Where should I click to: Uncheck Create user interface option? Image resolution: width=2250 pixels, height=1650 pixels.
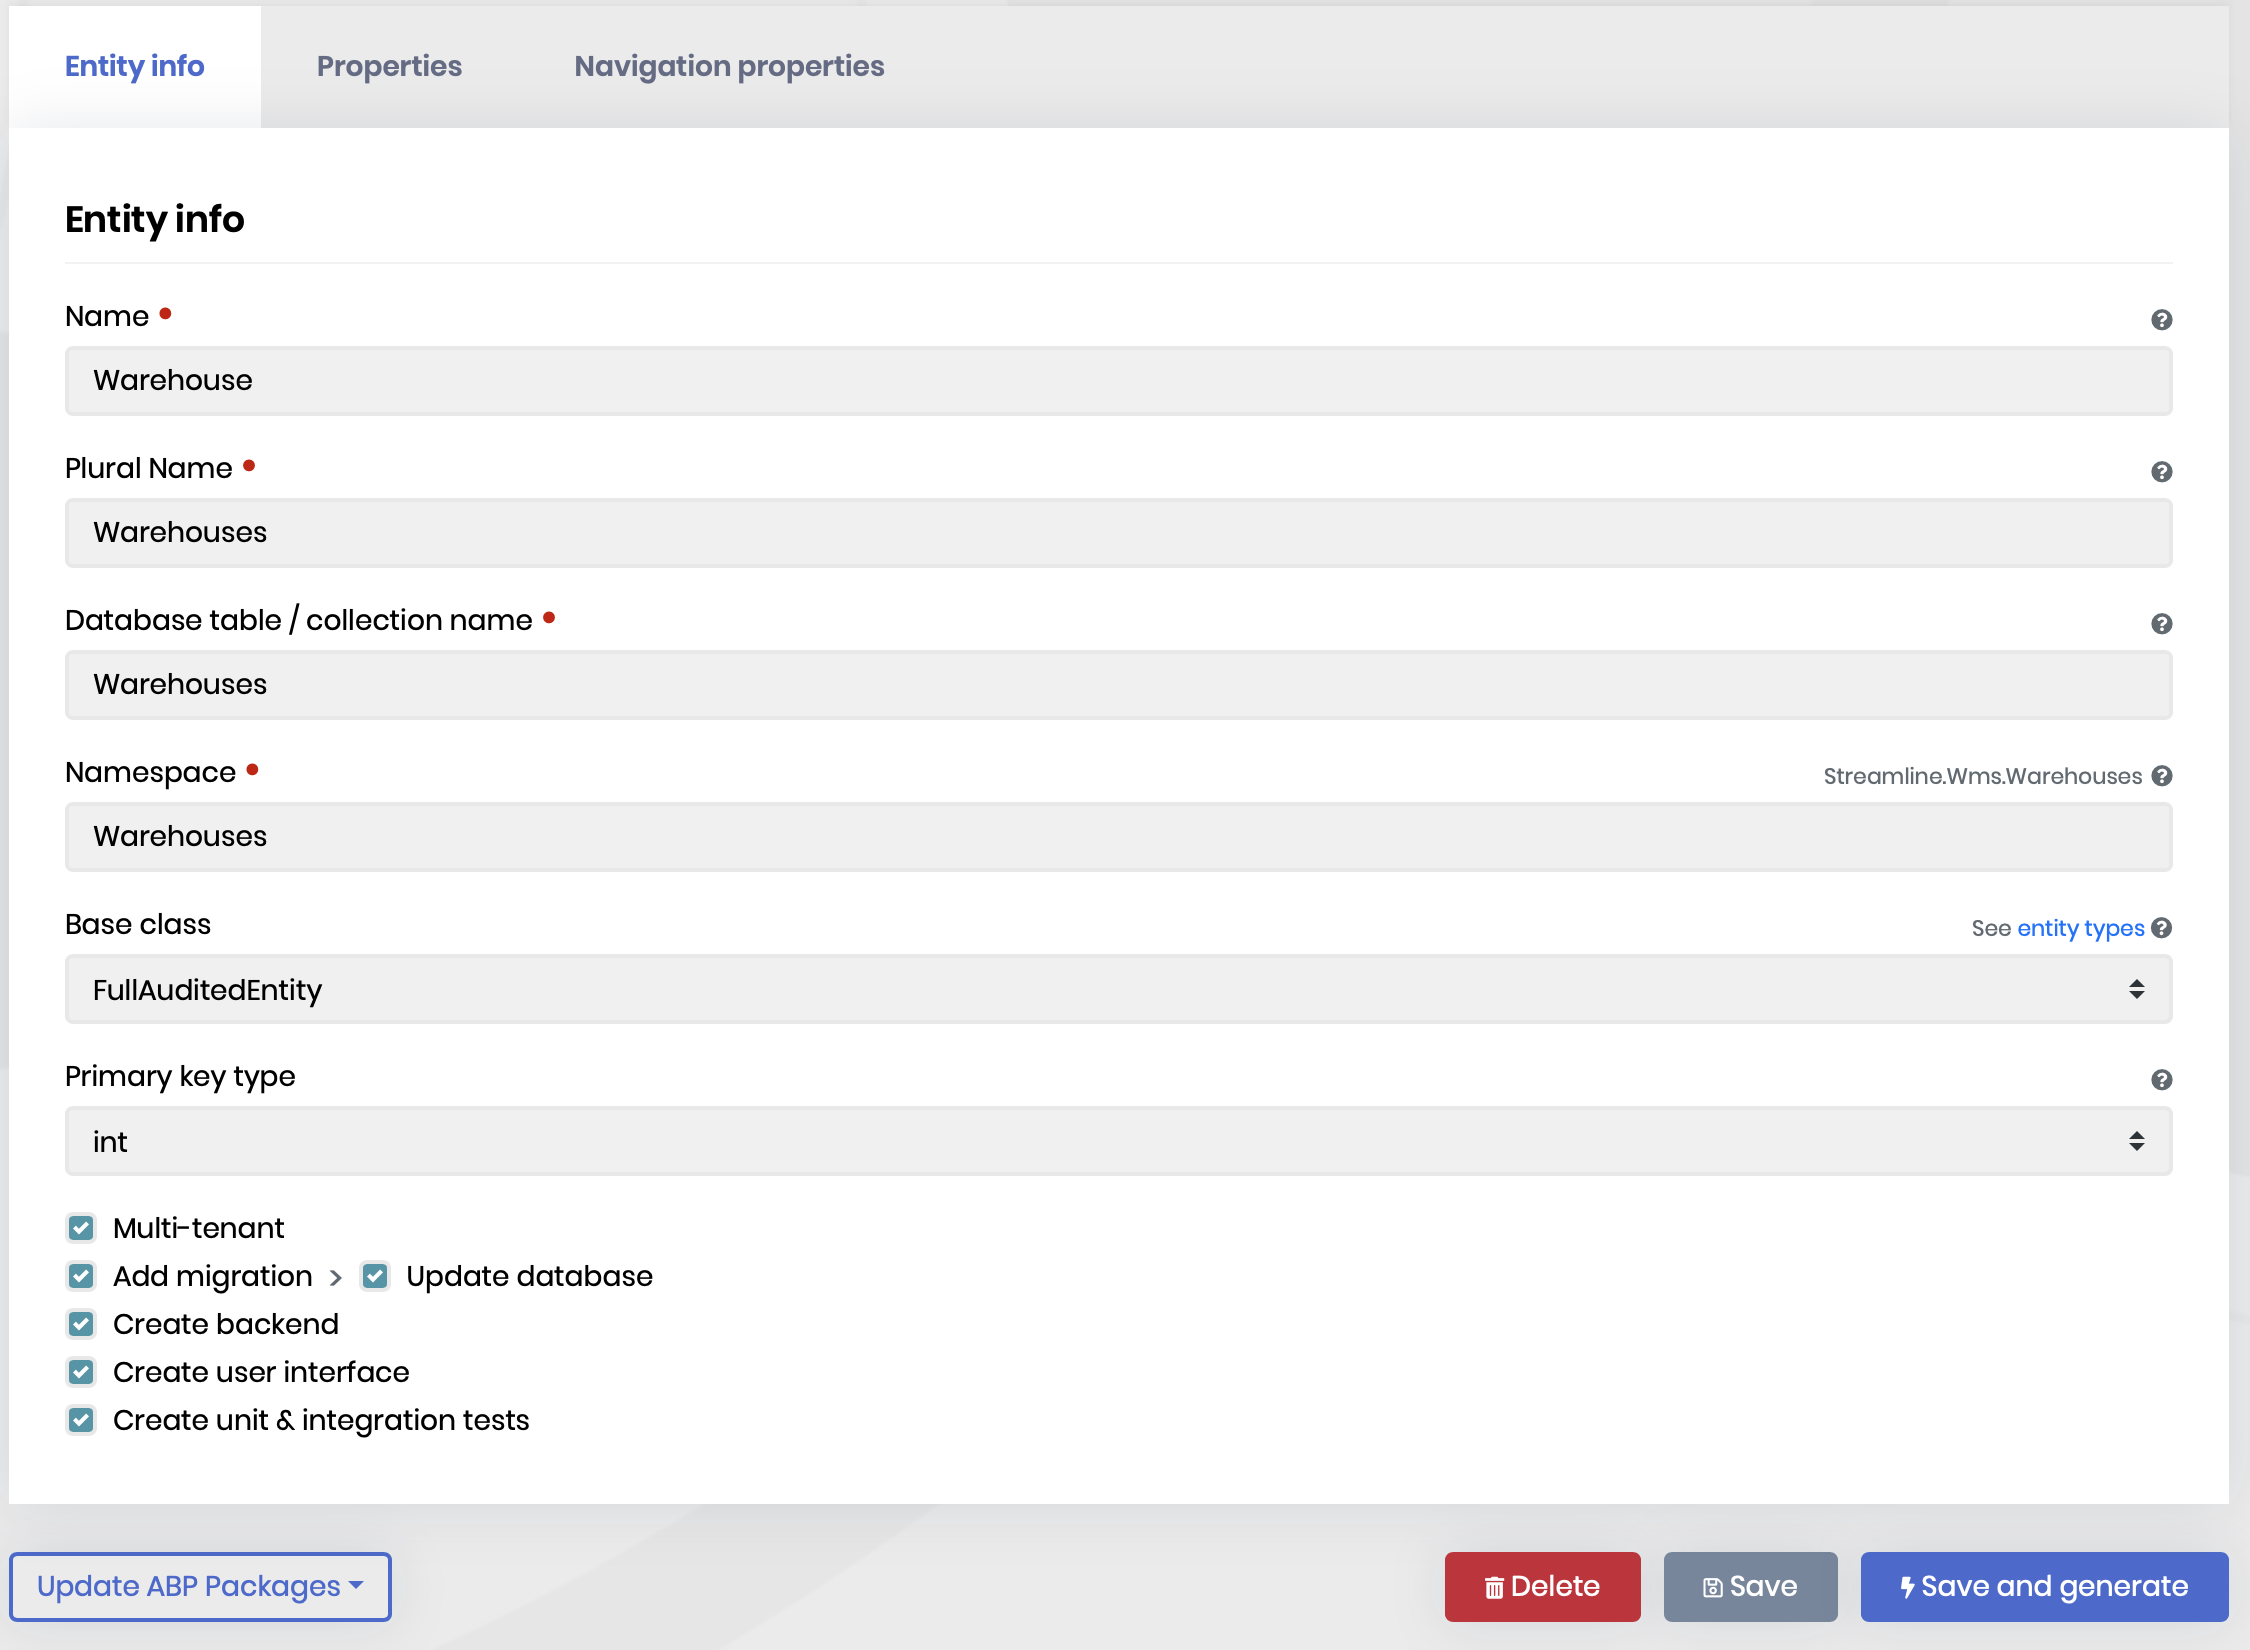pyautogui.click(x=82, y=1372)
